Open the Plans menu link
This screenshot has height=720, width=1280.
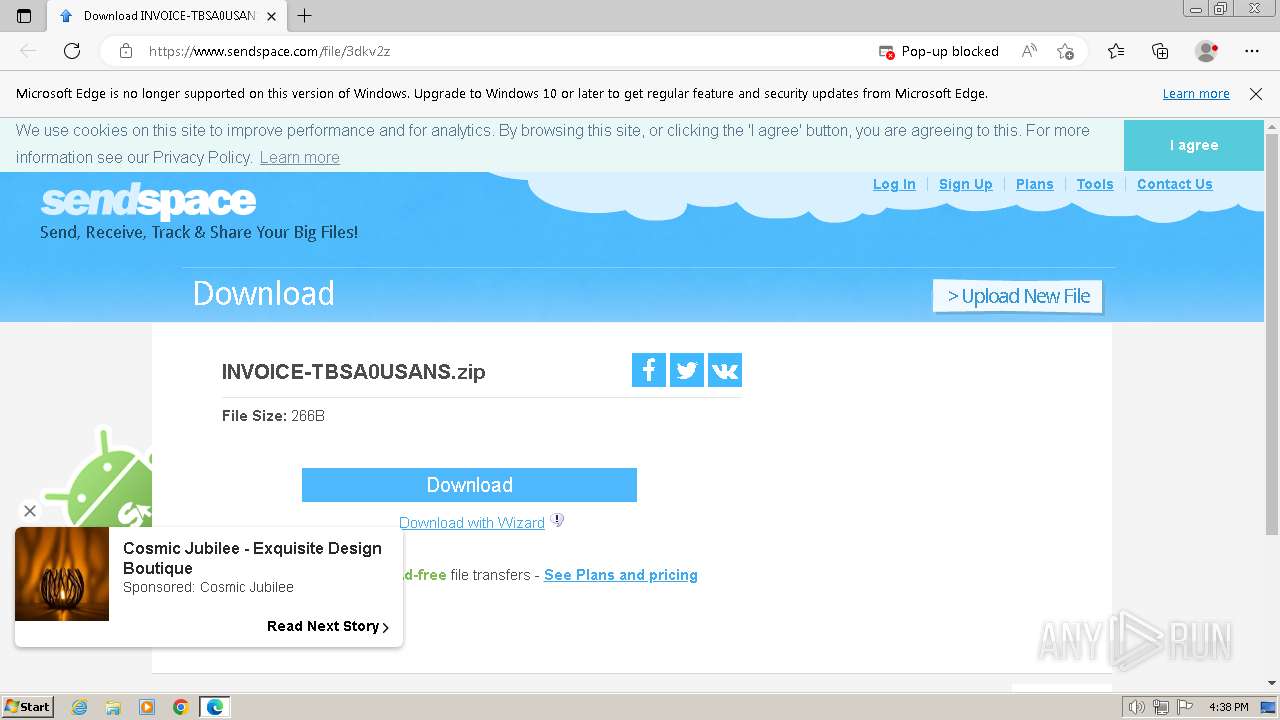(x=1034, y=184)
